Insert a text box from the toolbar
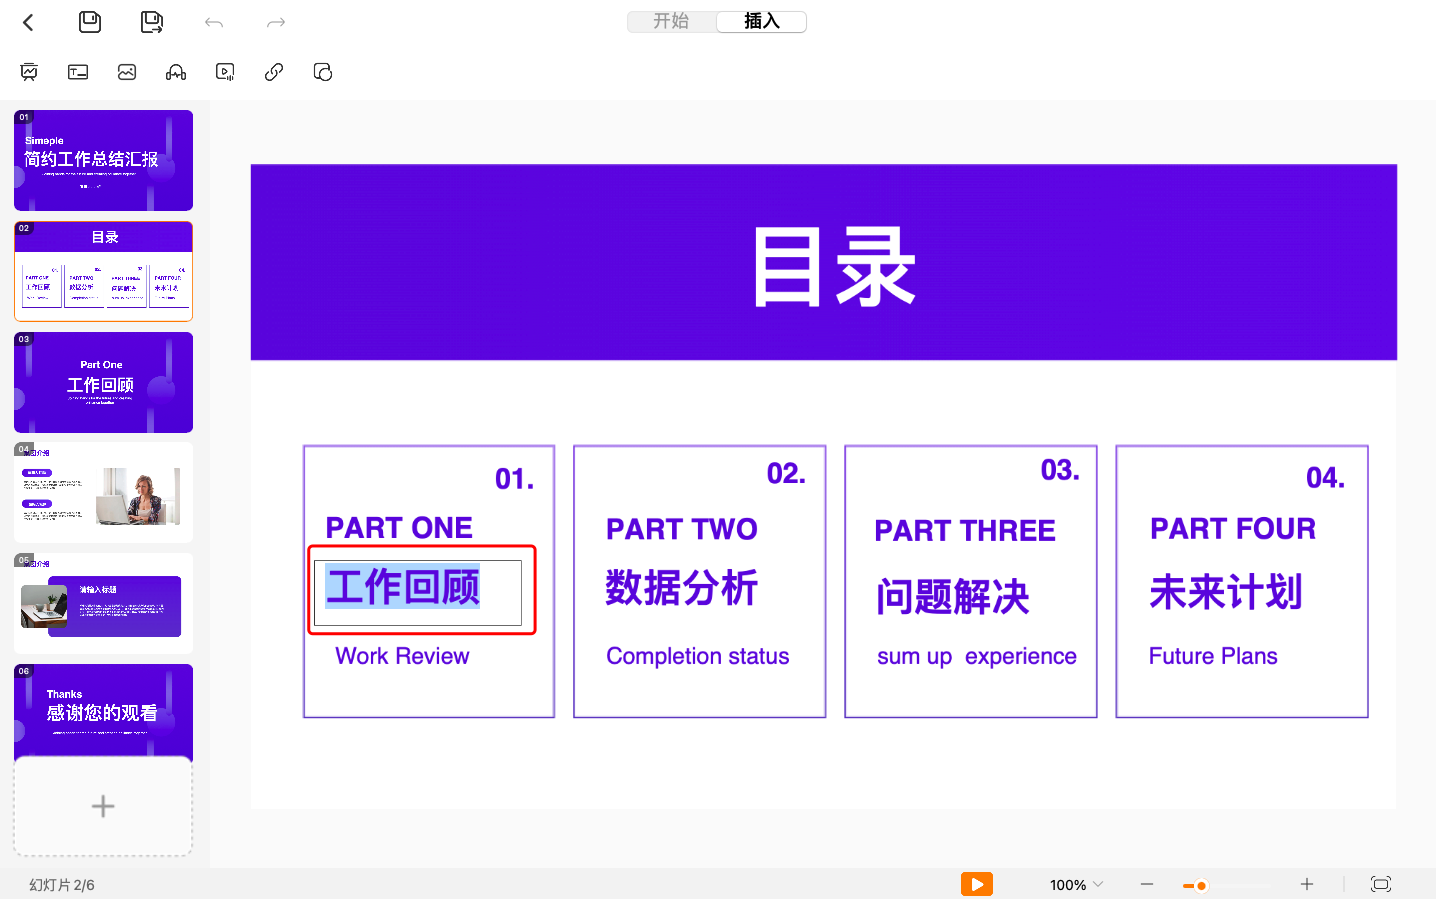 pos(77,71)
